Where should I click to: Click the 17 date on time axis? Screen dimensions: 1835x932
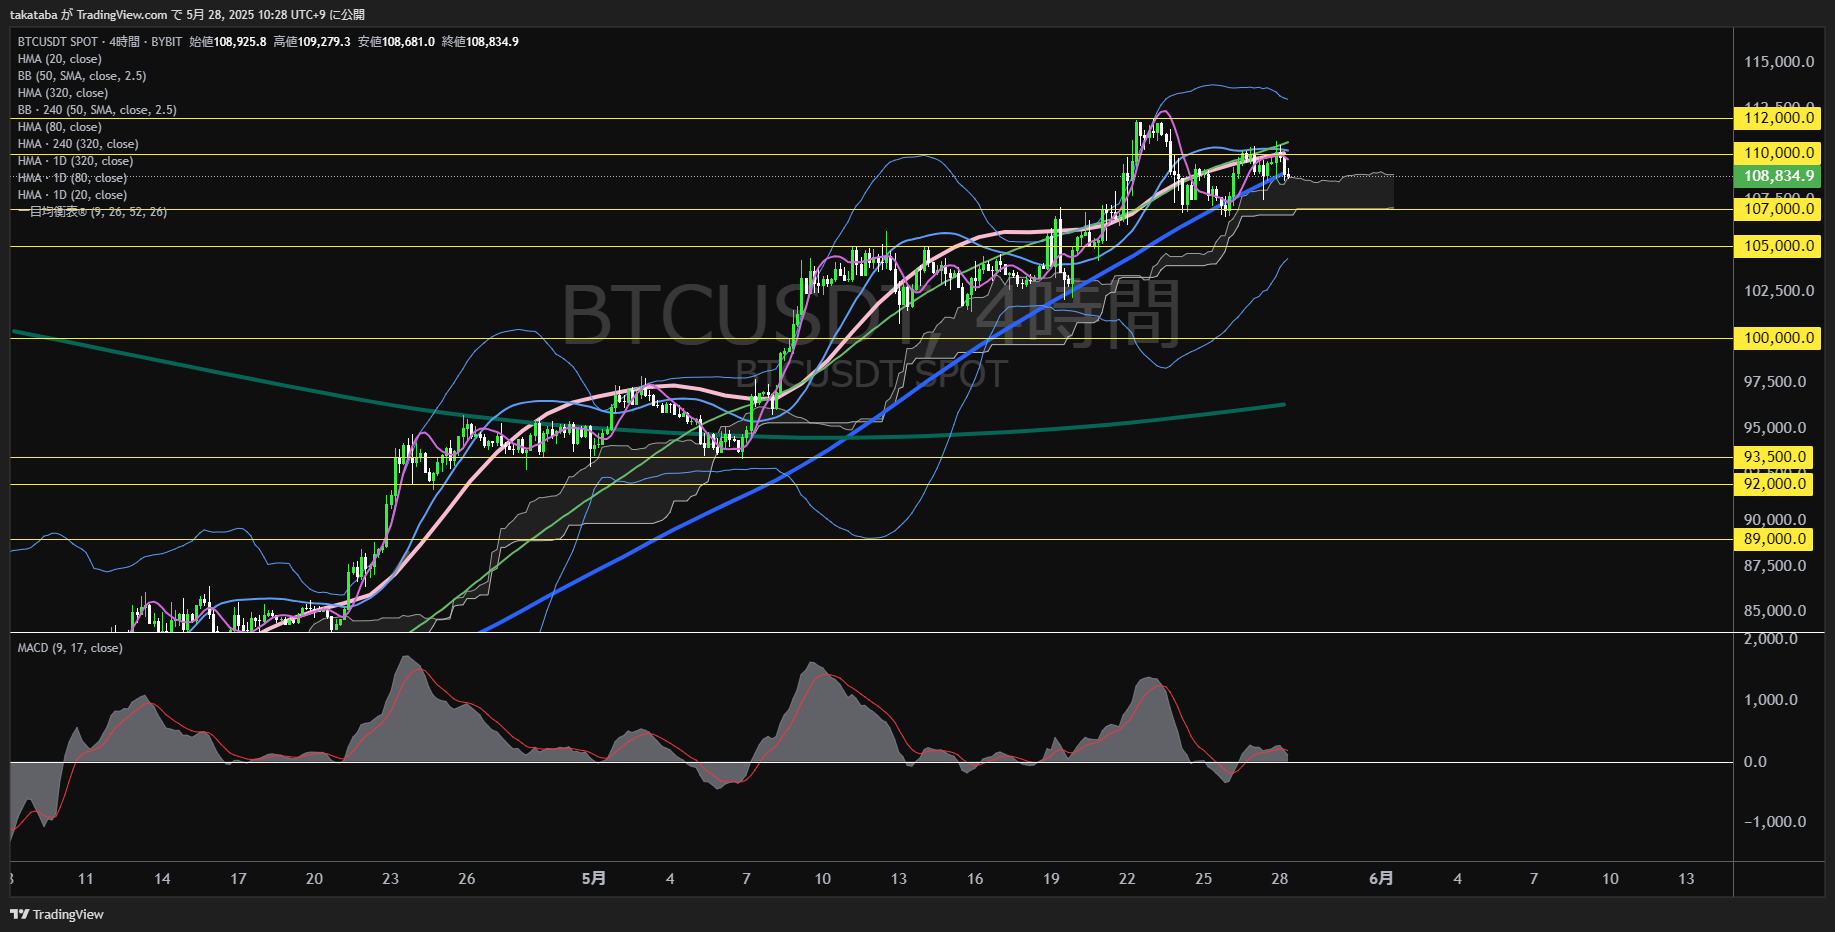click(238, 879)
